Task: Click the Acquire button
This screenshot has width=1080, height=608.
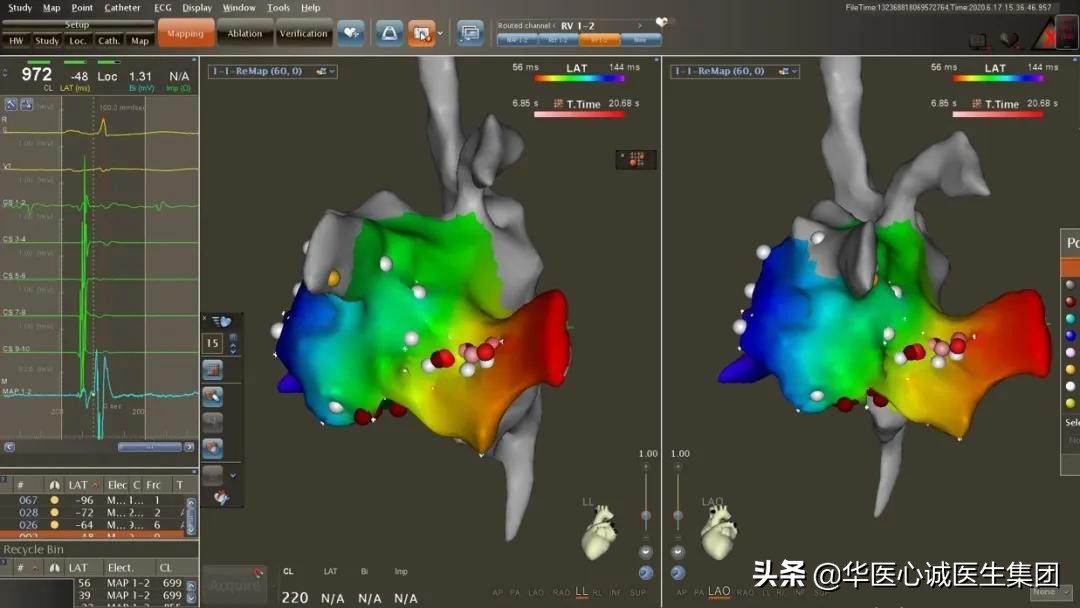Action: click(x=235, y=585)
